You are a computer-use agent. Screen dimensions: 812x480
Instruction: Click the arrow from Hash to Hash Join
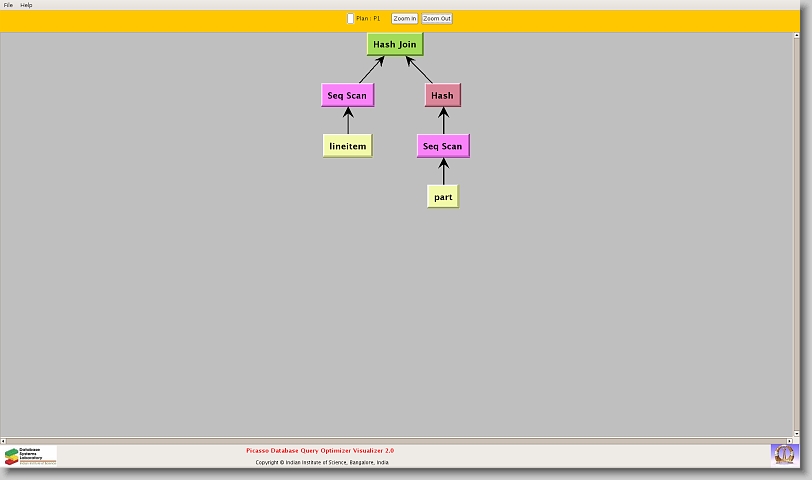pos(420,70)
